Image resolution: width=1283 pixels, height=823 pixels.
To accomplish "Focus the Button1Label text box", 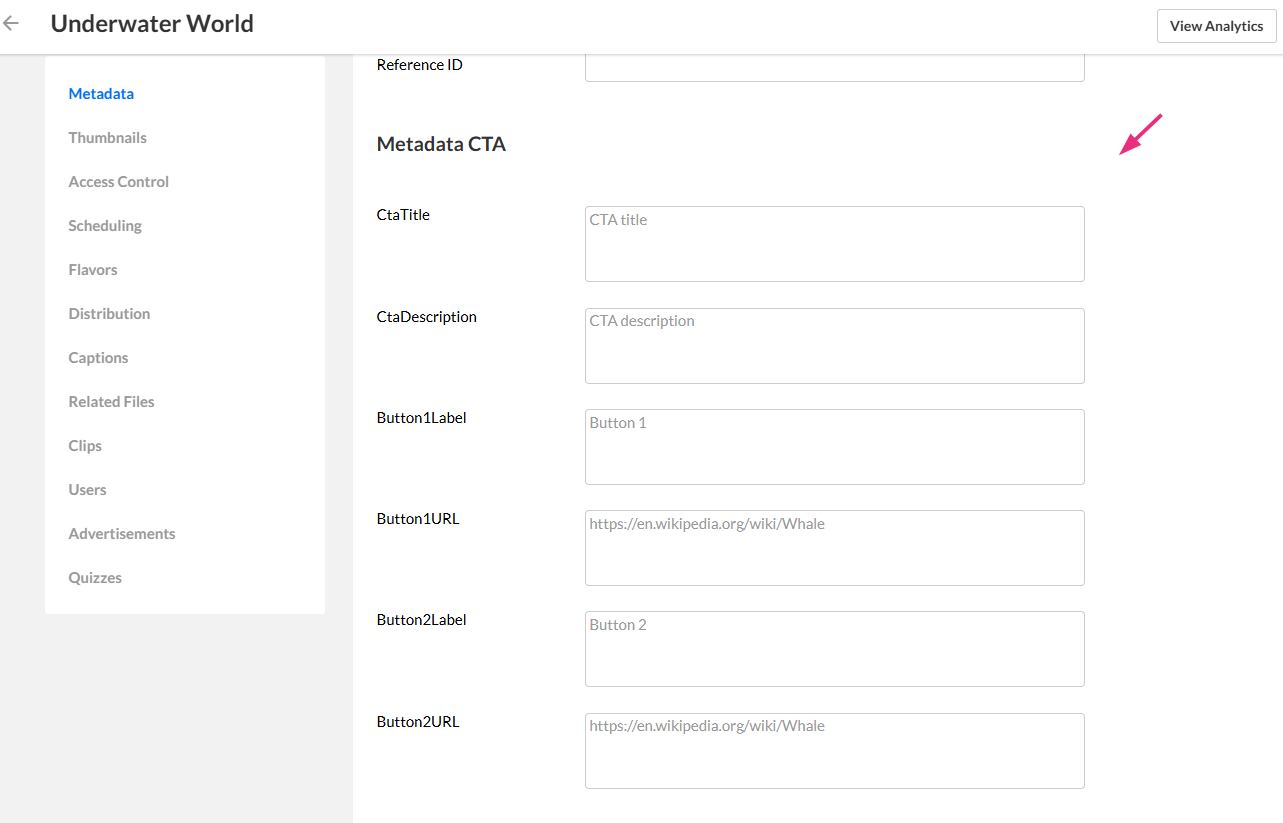I will click(834, 447).
